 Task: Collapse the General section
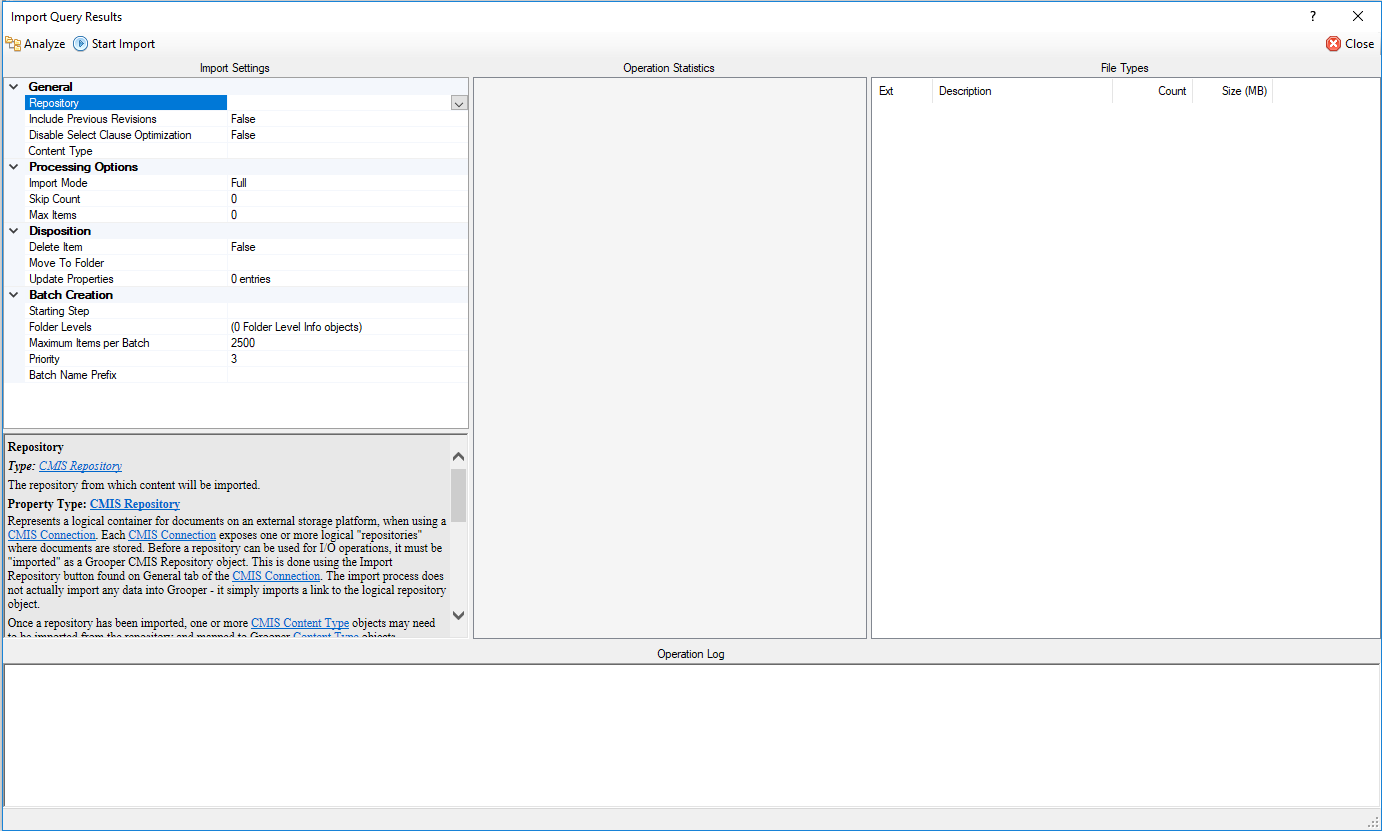[13, 87]
